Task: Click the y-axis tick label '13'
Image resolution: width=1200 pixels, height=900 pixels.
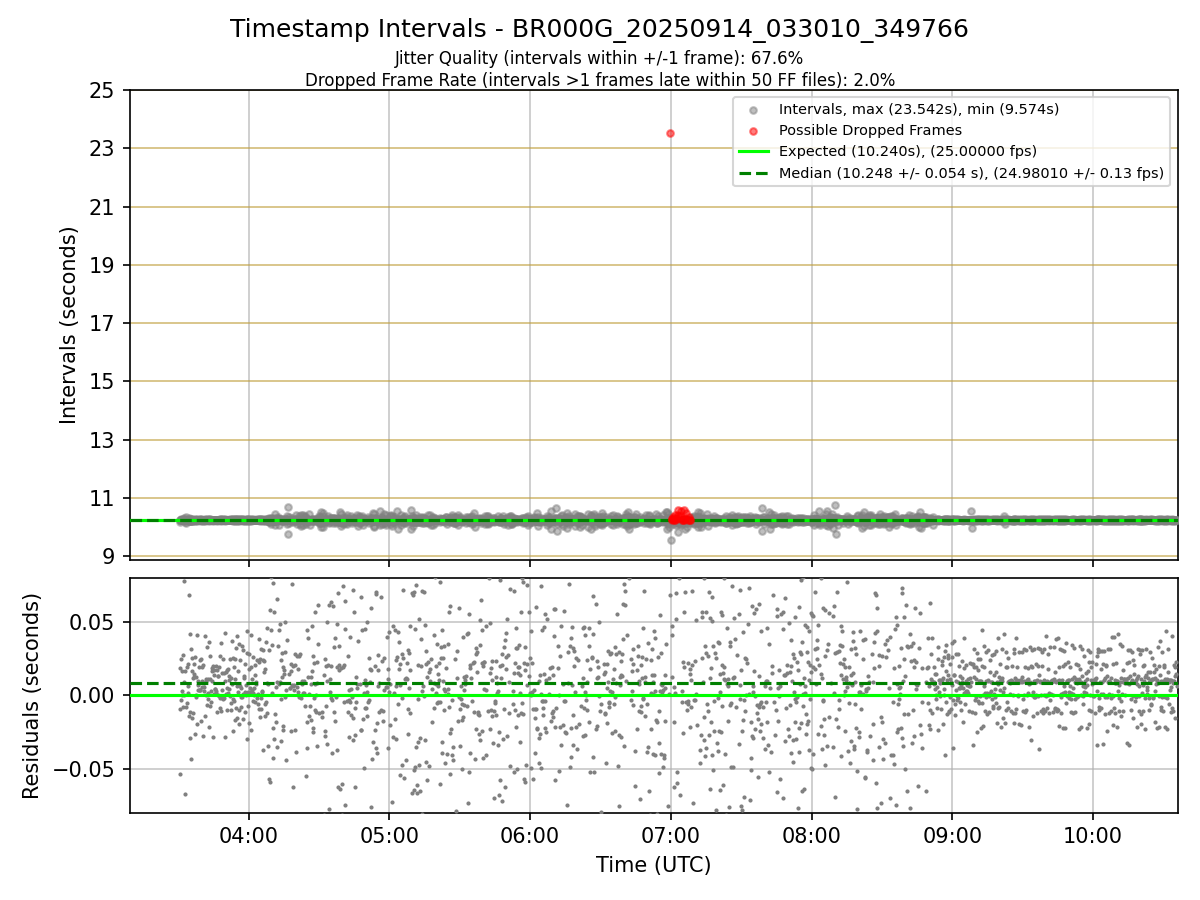Action: click(103, 440)
